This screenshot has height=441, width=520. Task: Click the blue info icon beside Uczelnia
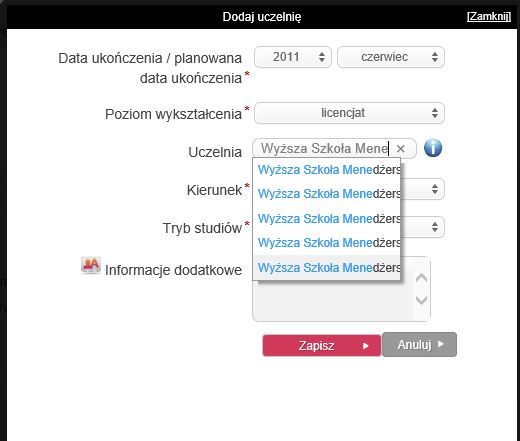tap(433, 148)
